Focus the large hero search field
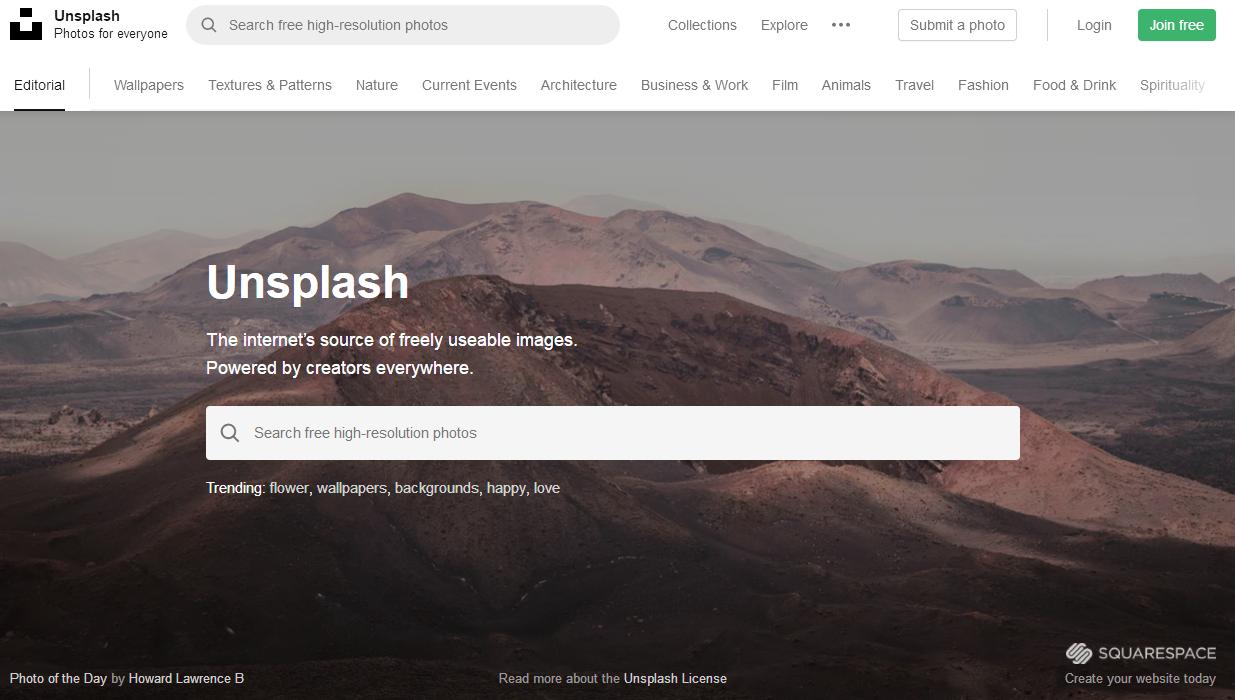 tap(613, 433)
